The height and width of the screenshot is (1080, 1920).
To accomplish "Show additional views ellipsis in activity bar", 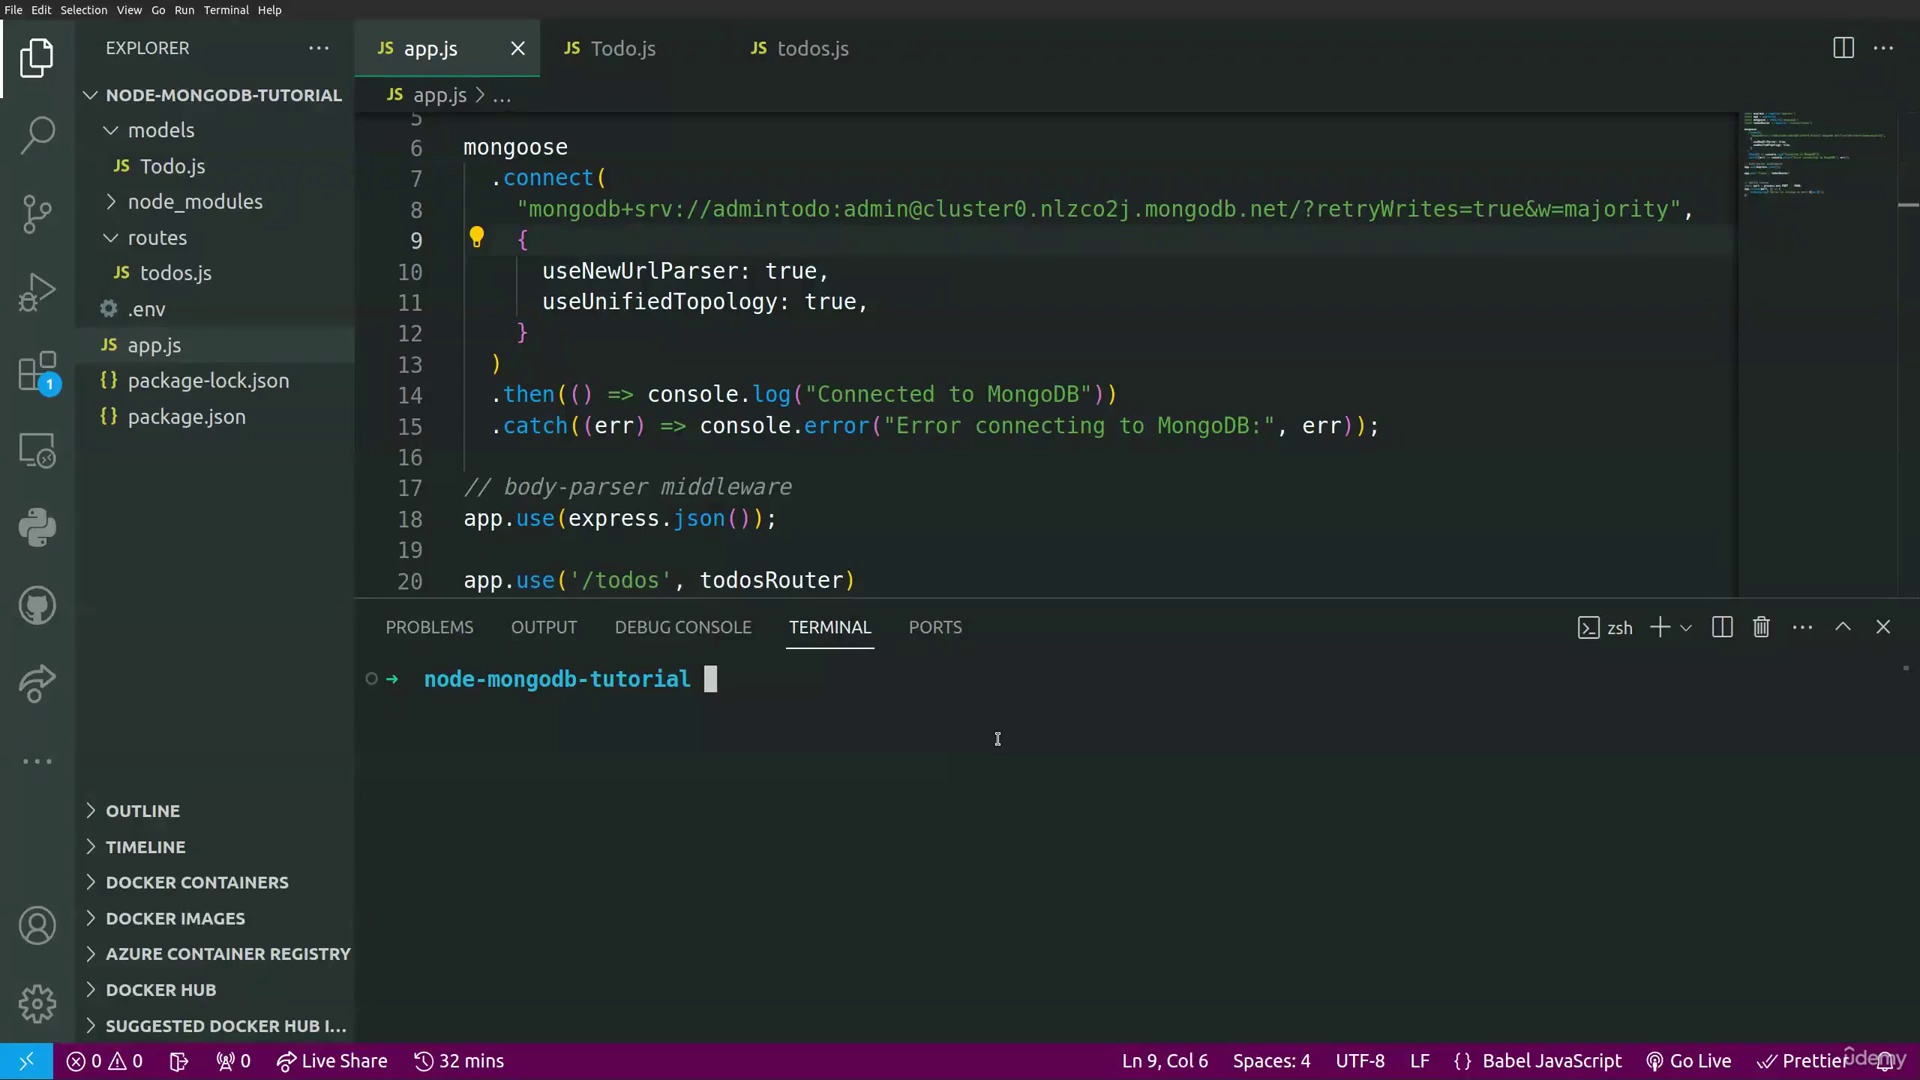I will [37, 762].
